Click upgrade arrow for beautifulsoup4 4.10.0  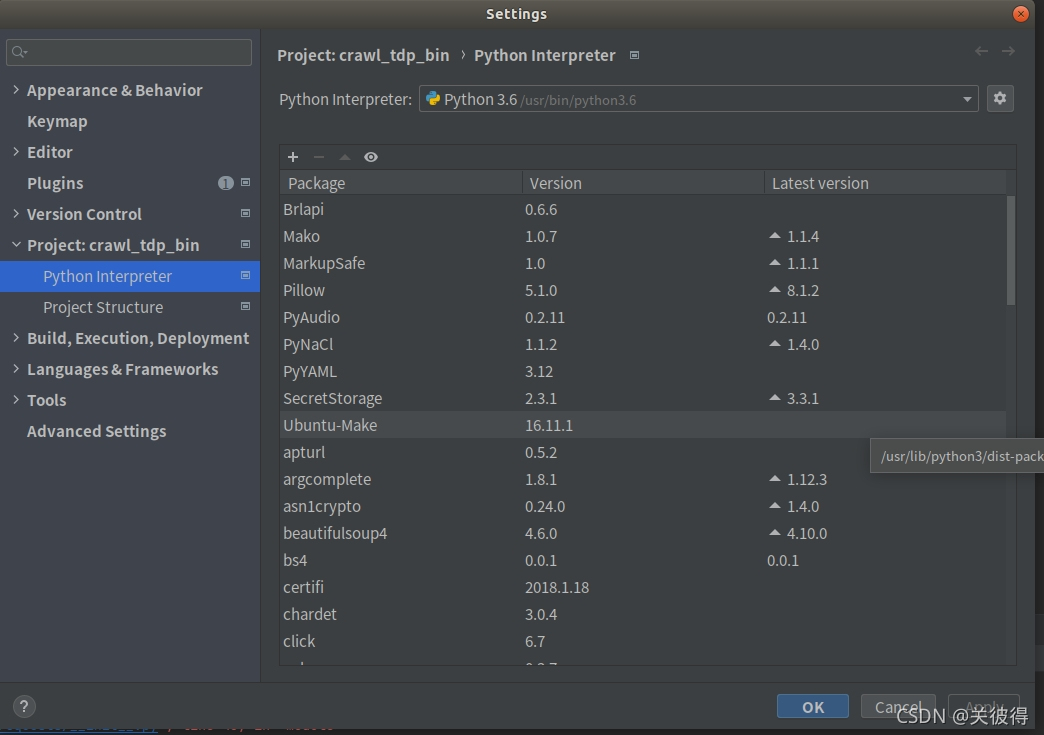[774, 533]
